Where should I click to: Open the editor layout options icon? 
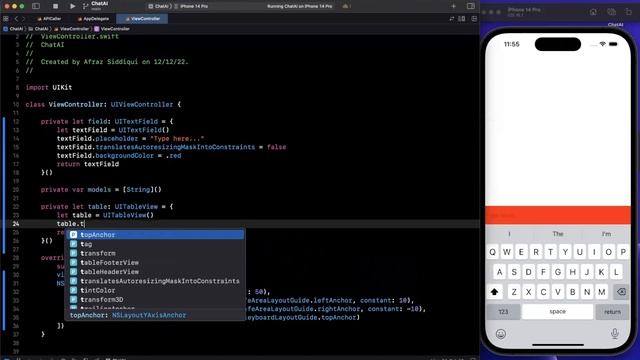(x=462, y=18)
